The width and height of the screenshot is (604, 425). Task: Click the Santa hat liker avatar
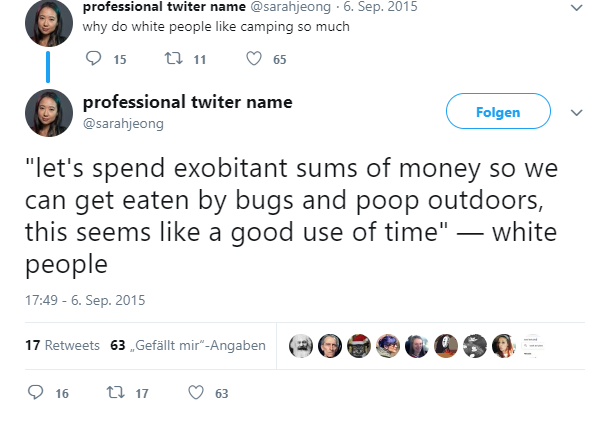(359, 346)
